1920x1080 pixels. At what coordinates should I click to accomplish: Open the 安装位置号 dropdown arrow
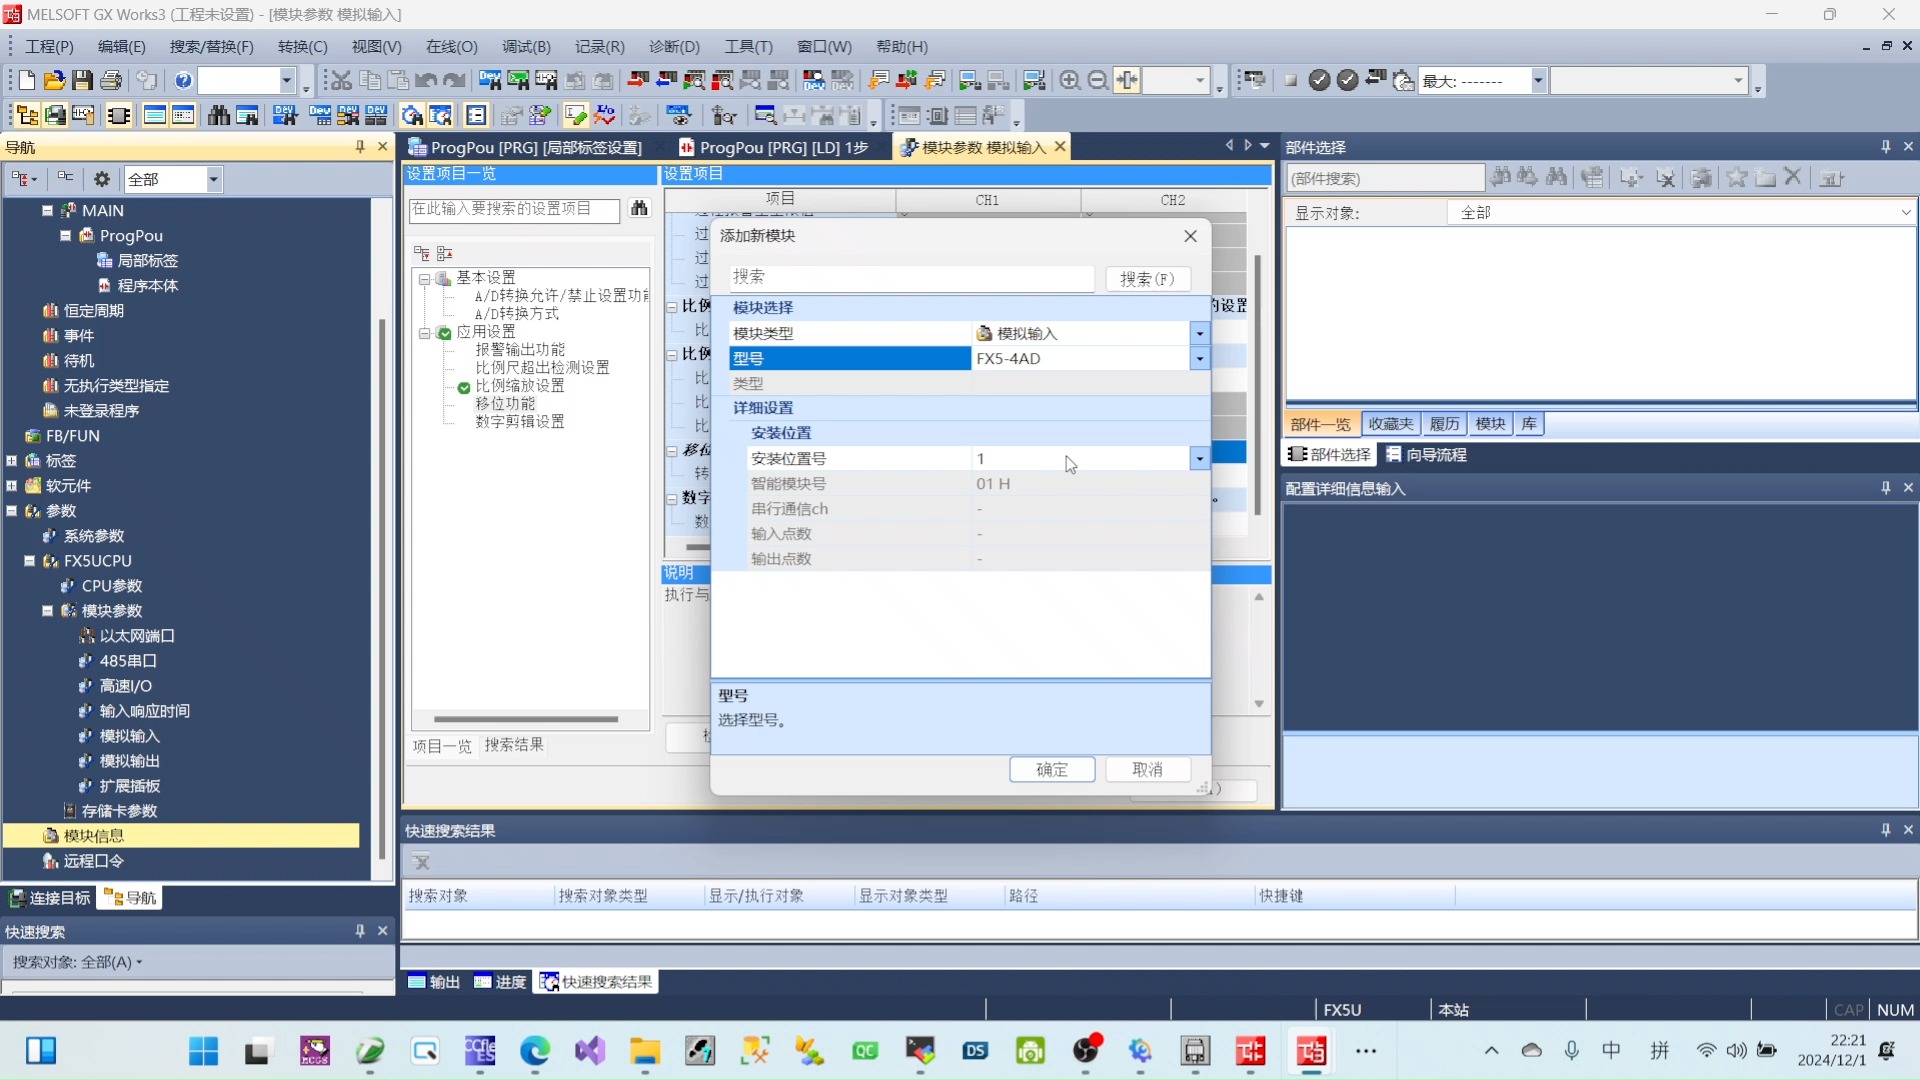(x=1199, y=458)
